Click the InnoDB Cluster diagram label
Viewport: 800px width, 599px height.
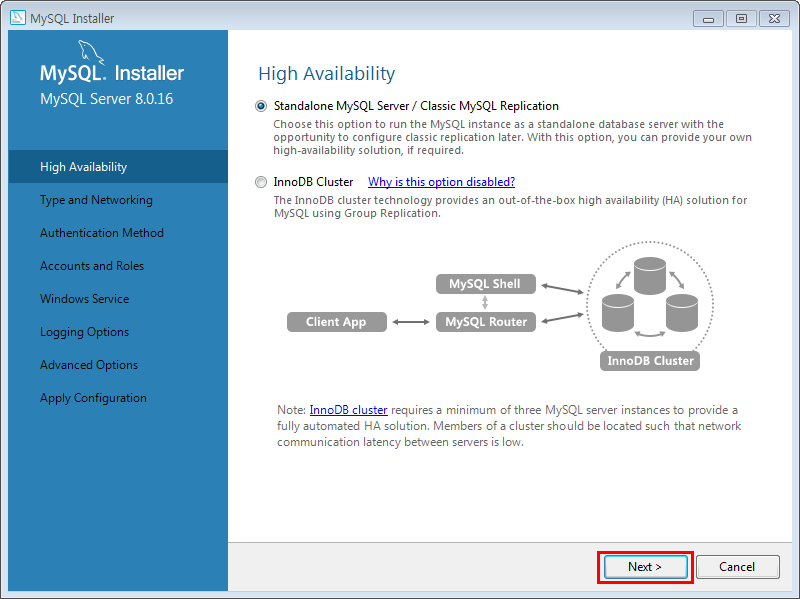[650, 361]
